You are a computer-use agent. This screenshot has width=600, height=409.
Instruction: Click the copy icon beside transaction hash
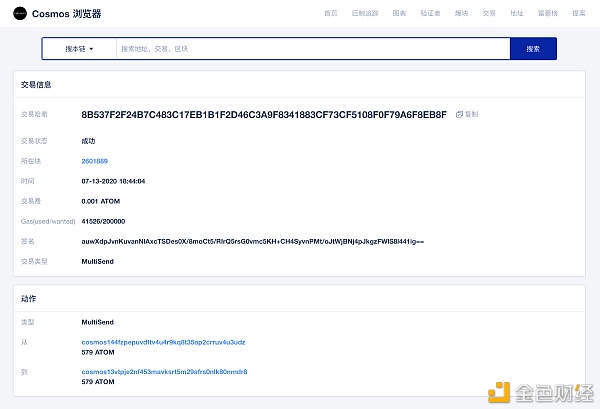point(459,114)
